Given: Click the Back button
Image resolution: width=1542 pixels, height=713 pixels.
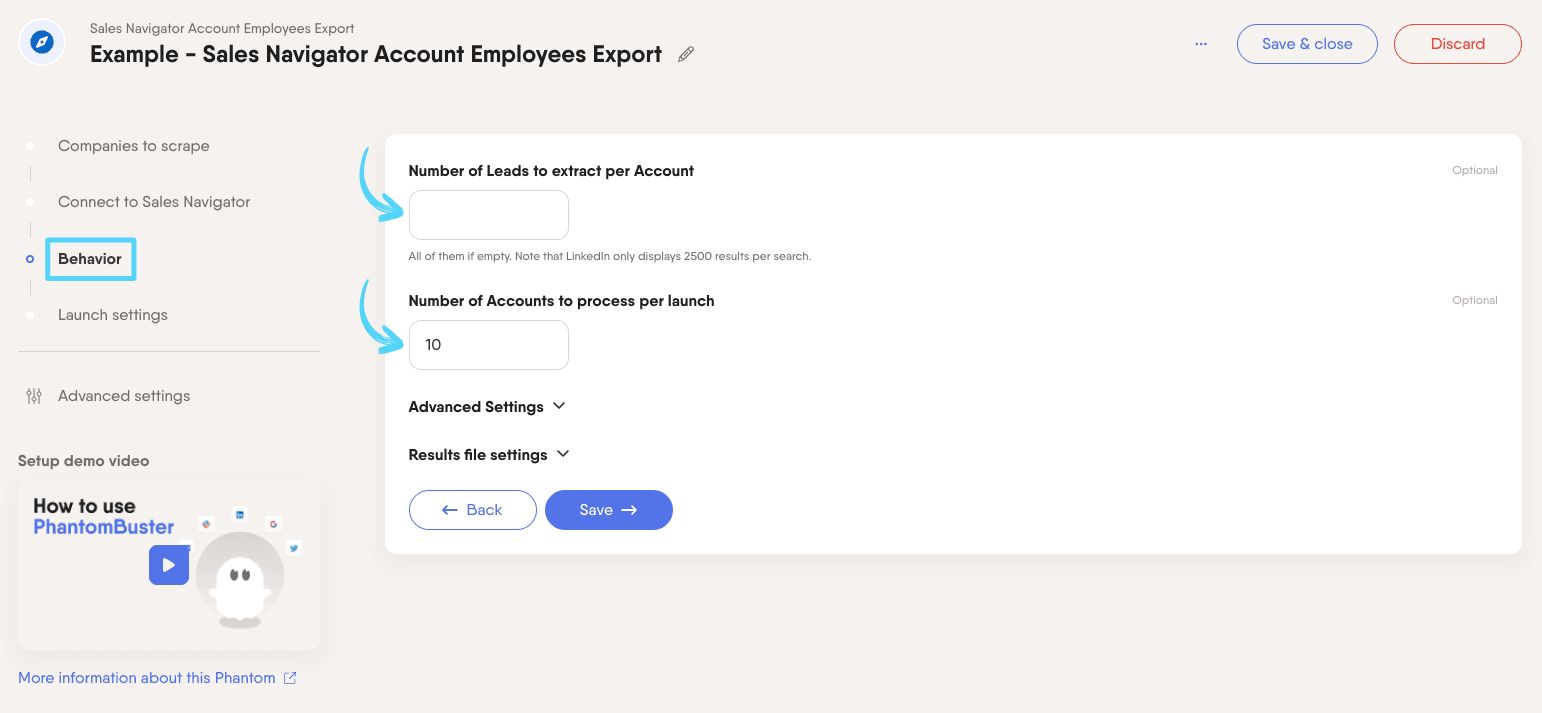Looking at the screenshot, I should [x=473, y=510].
